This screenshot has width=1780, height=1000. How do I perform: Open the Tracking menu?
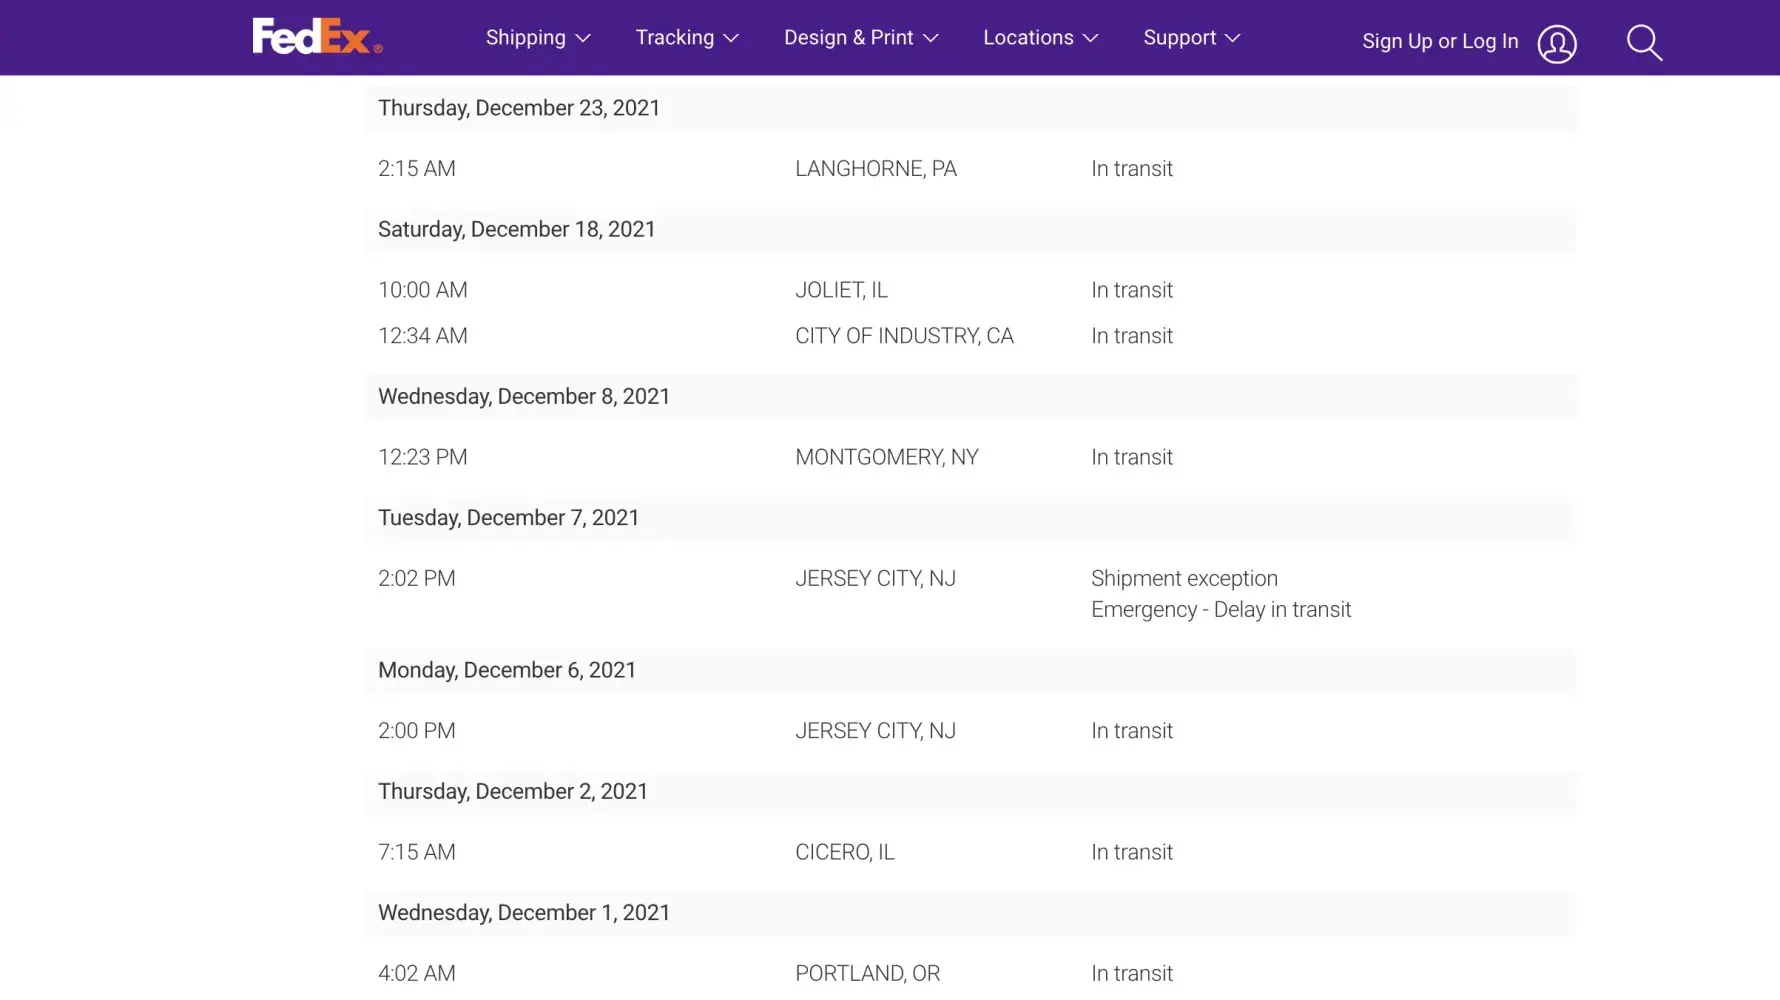point(674,38)
